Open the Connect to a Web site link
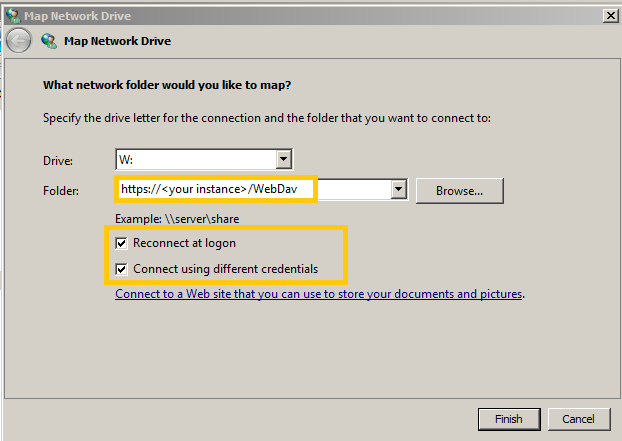This screenshot has height=441, width=622. tap(319, 295)
